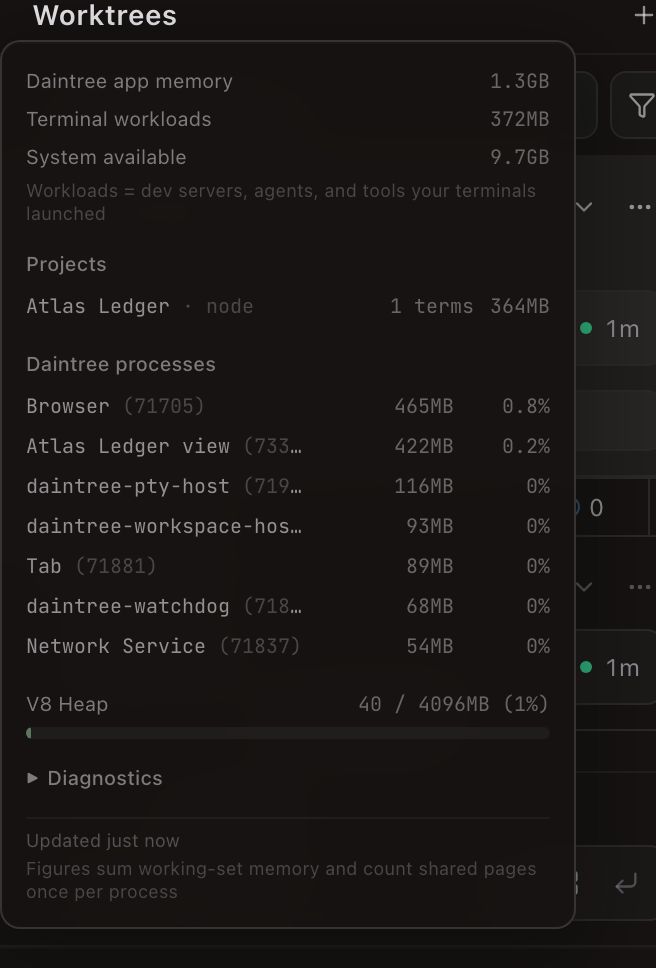Click the 40 / 4096MB (1%) heap reading
The width and height of the screenshot is (656, 968).
[453, 704]
